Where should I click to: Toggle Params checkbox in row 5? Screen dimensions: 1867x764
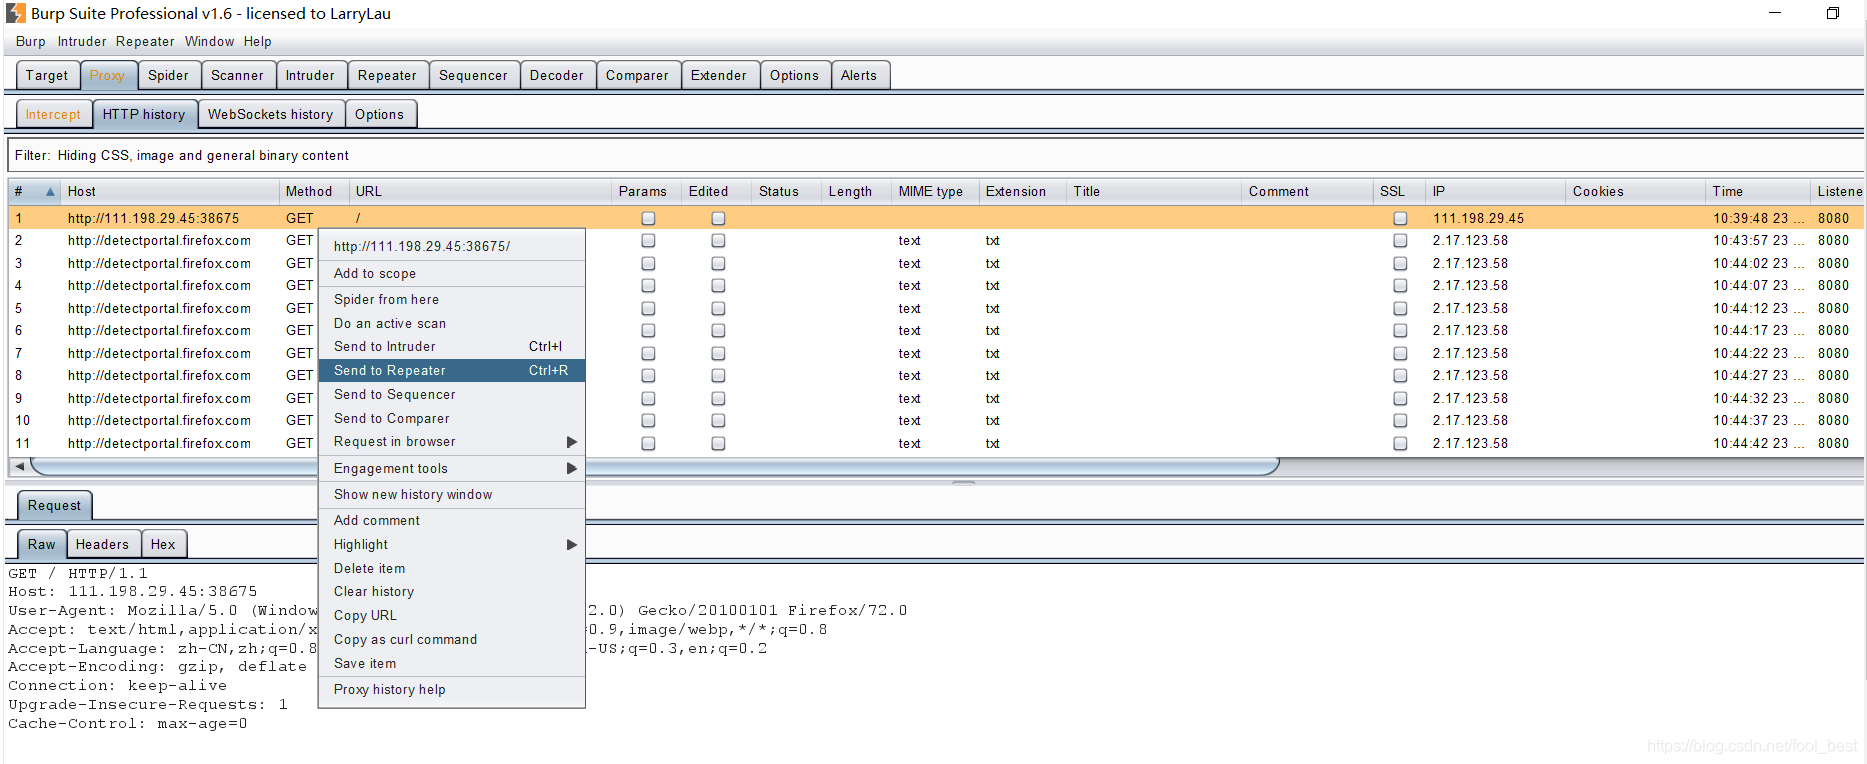(x=648, y=308)
